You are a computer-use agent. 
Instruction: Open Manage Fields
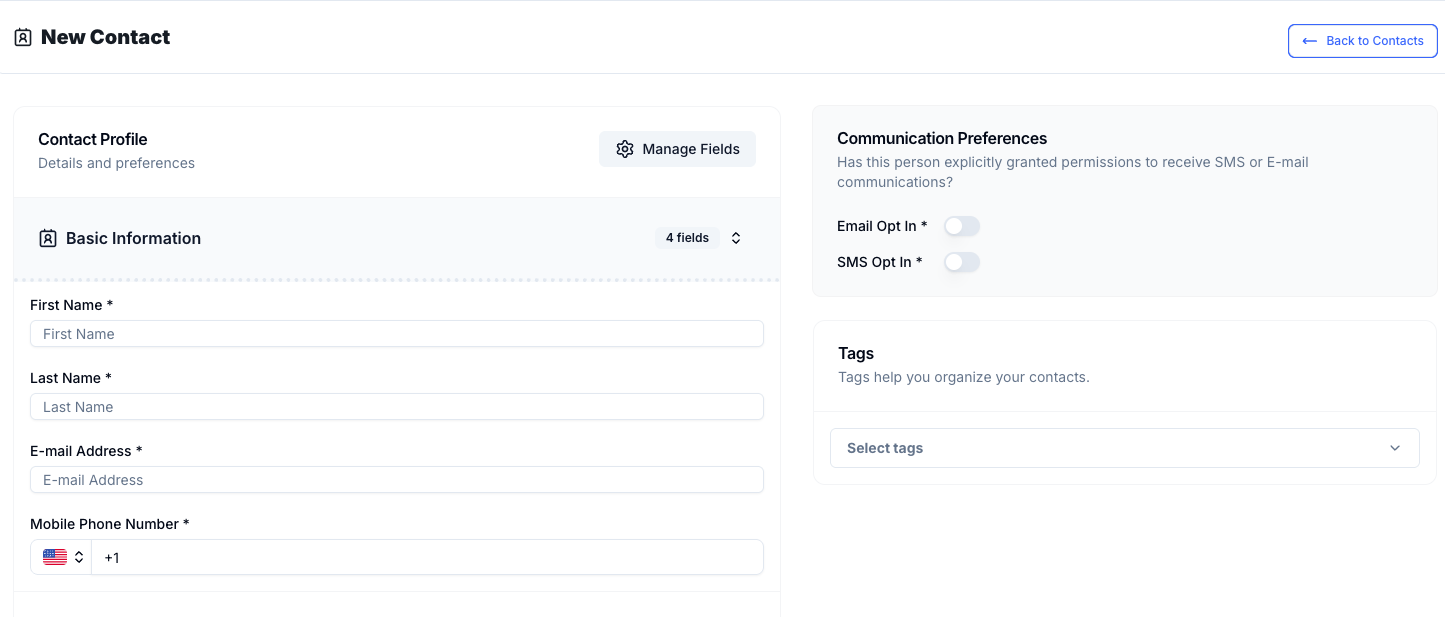point(677,149)
